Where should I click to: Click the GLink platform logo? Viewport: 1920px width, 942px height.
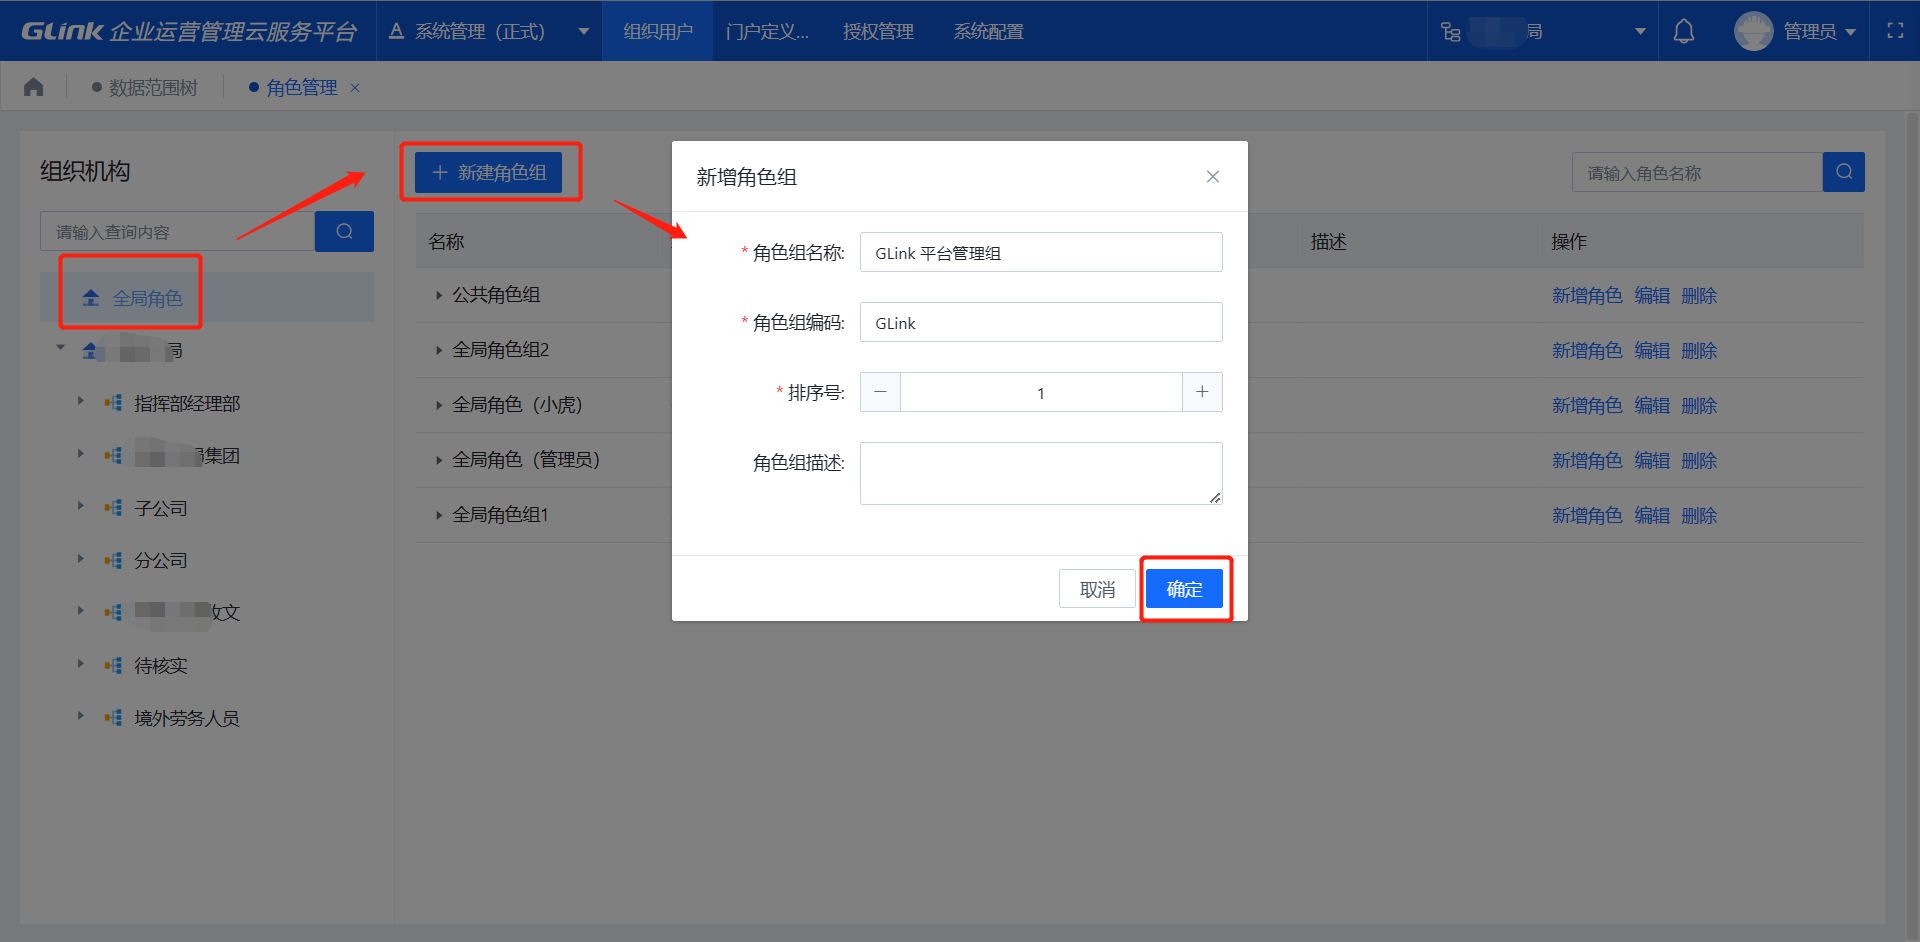point(189,31)
